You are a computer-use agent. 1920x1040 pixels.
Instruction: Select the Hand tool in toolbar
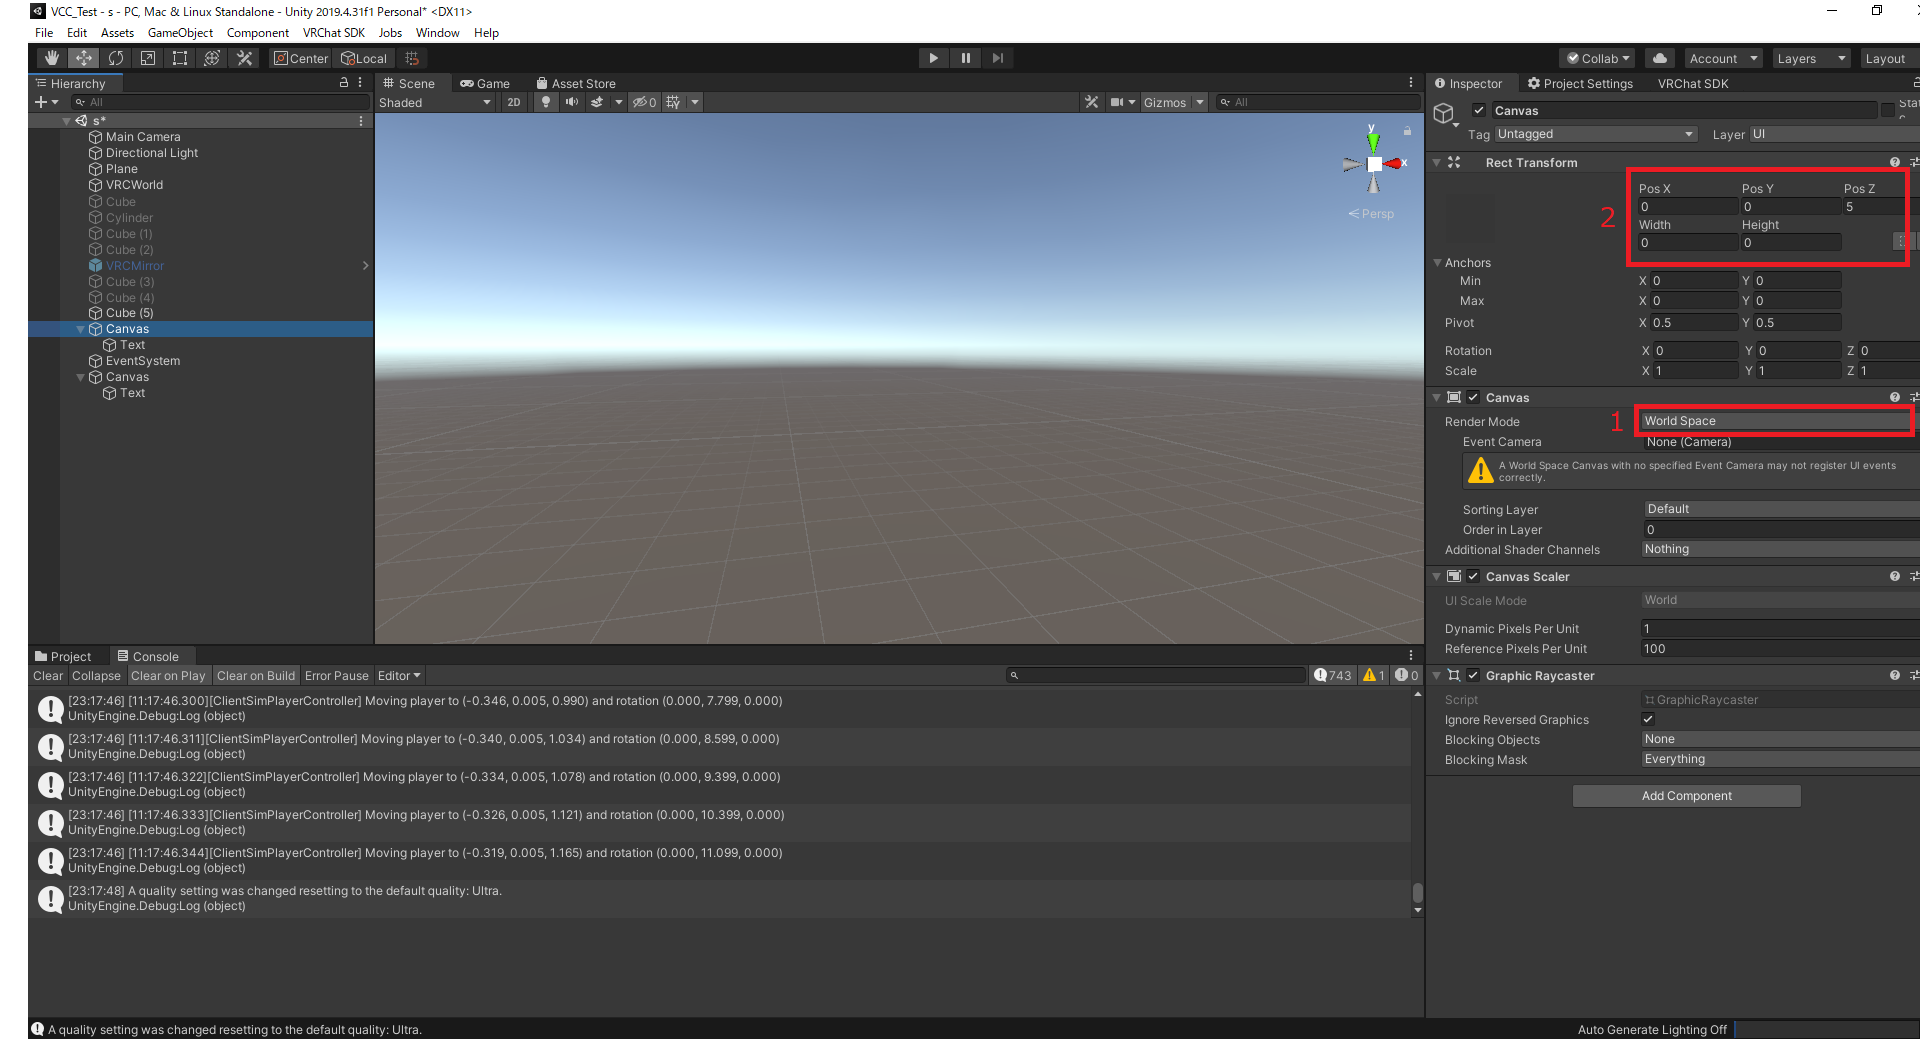(x=52, y=58)
